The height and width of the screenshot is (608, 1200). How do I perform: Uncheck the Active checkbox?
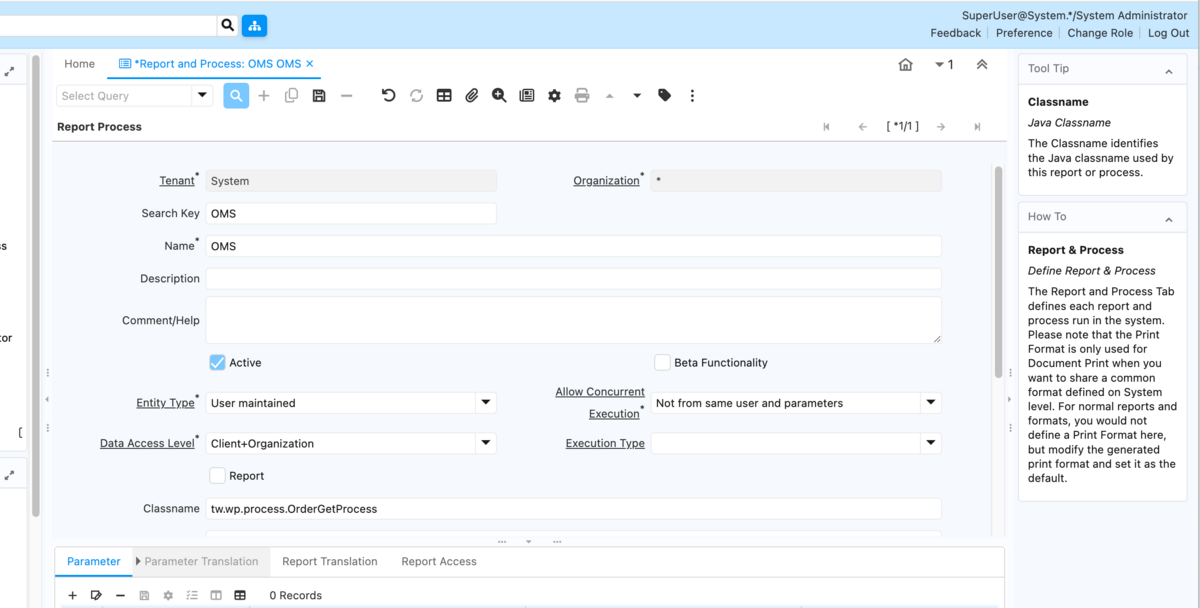click(x=217, y=362)
